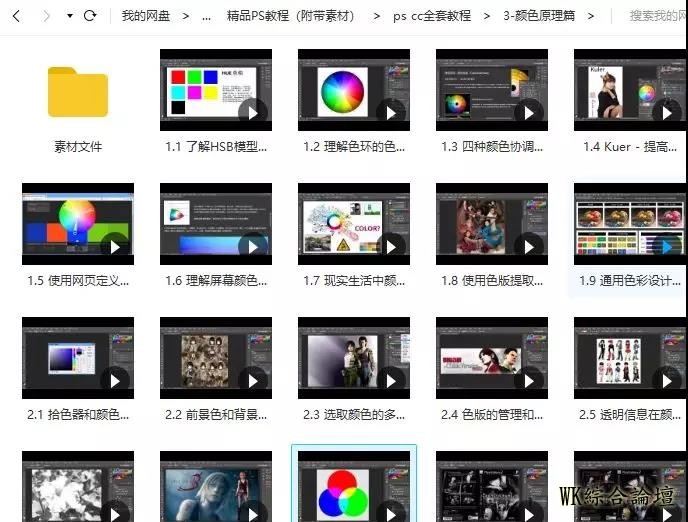Play video 2.5 透明信息在颜
The image size is (688, 522).
click(666, 381)
